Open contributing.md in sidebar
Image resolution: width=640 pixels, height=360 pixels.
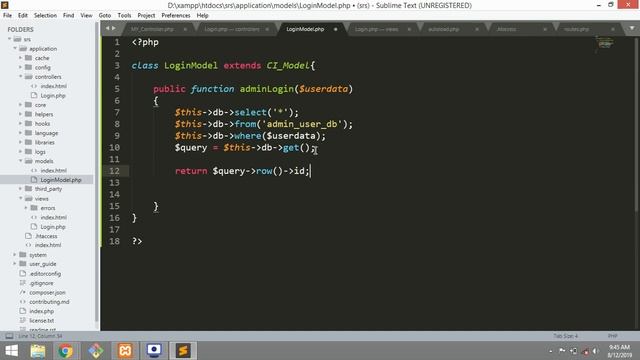(x=49, y=302)
